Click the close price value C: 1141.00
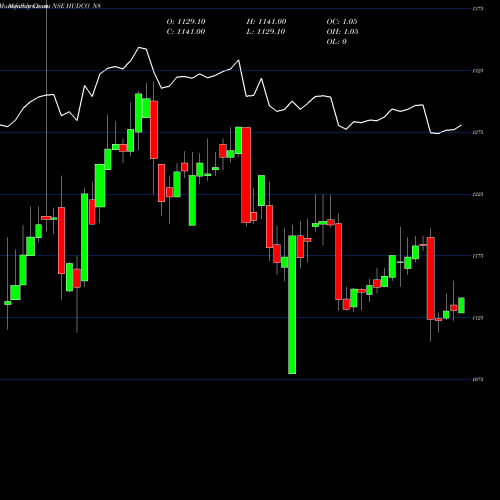500x500 pixels. (x=186, y=32)
